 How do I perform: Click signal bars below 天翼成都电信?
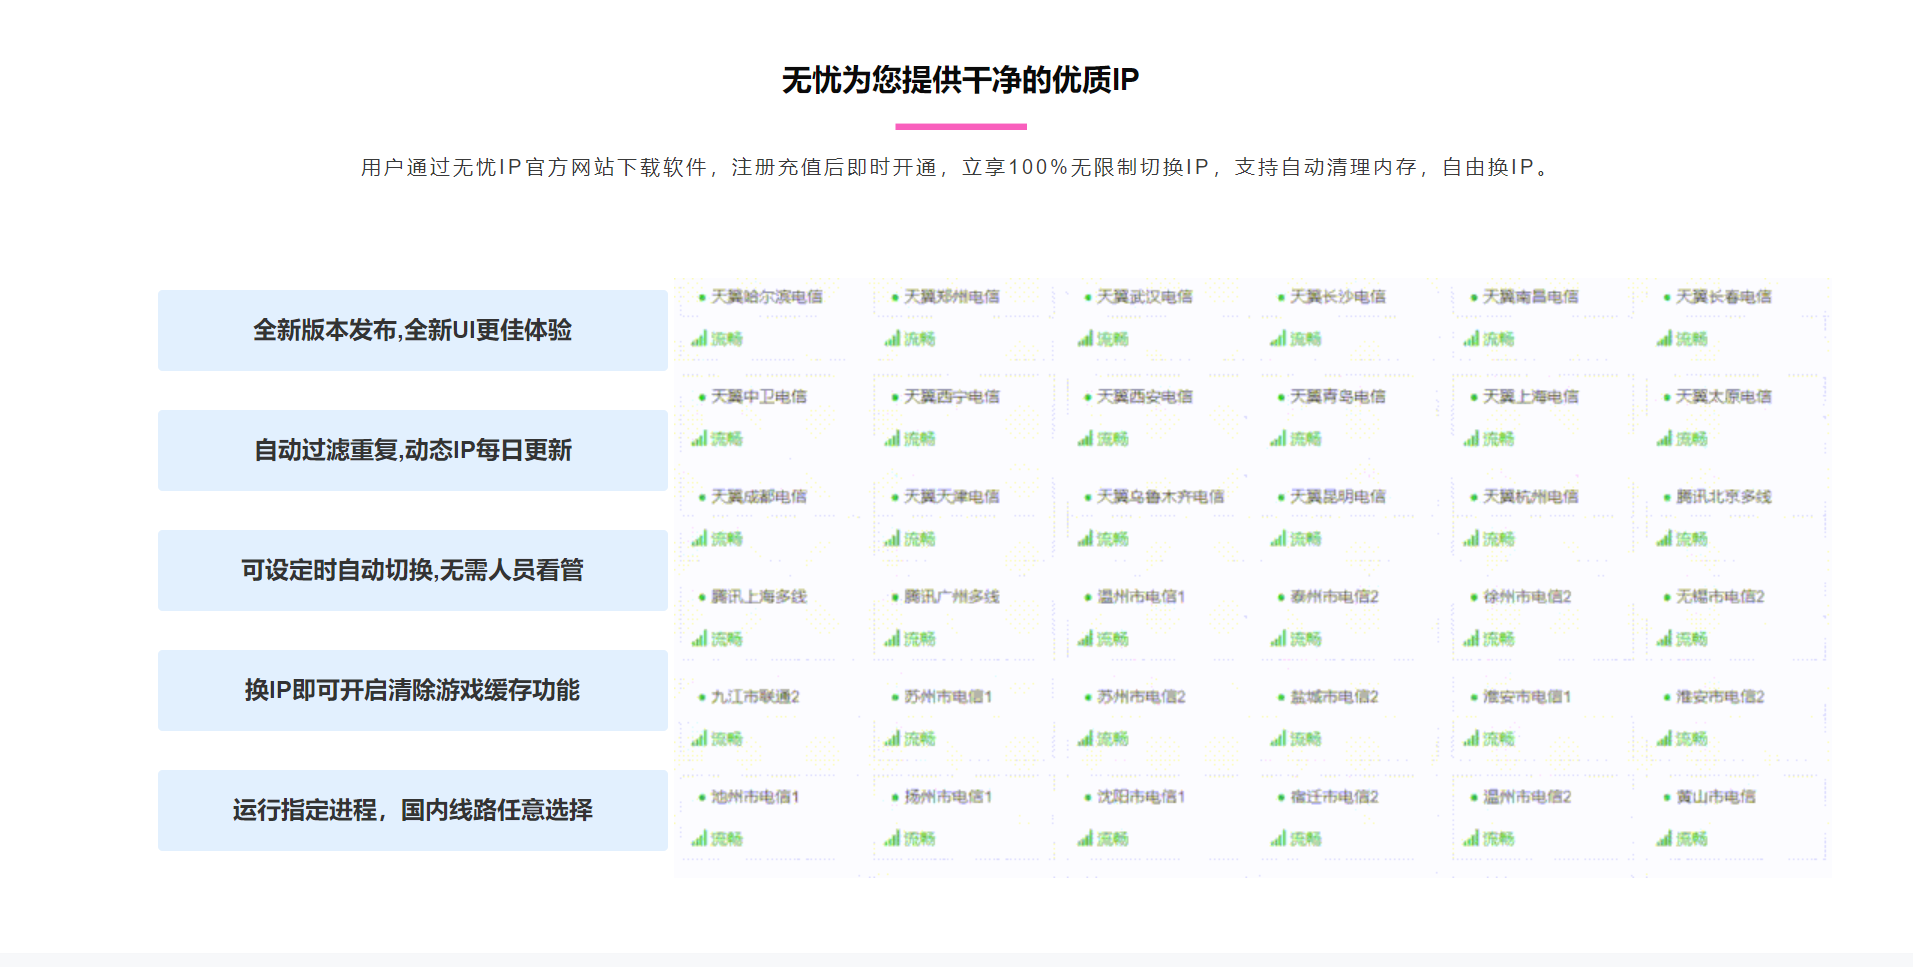click(x=699, y=538)
